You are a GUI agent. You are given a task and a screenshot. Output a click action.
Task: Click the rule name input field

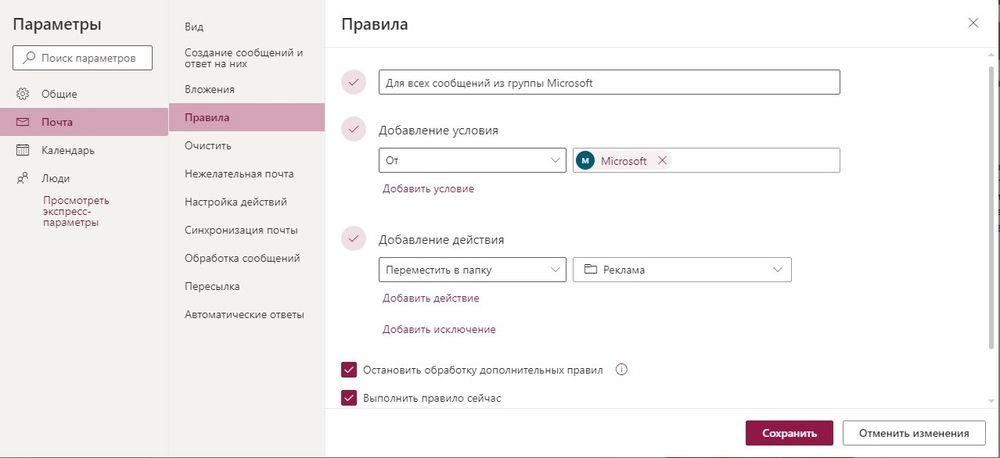click(609, 83)
